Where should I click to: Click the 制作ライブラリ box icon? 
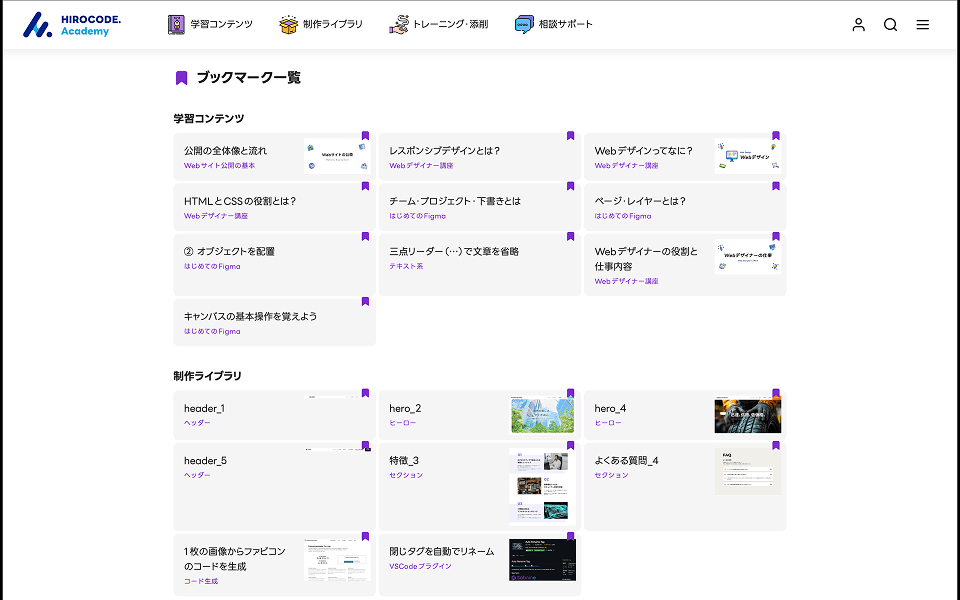[x=289, y=25]
